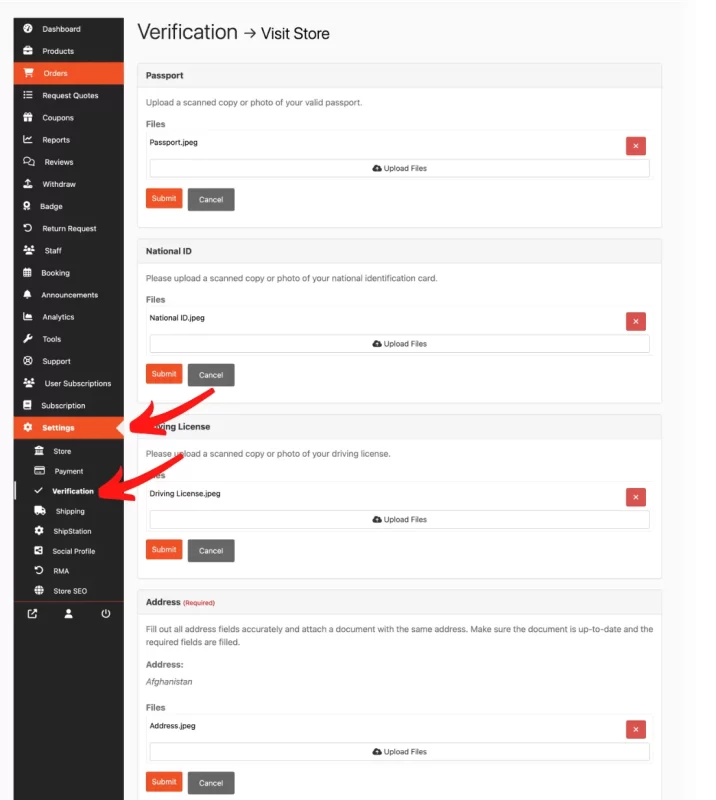716x800 pixels.
Task: Open Store SEO settings
Action: coord(70,591)
